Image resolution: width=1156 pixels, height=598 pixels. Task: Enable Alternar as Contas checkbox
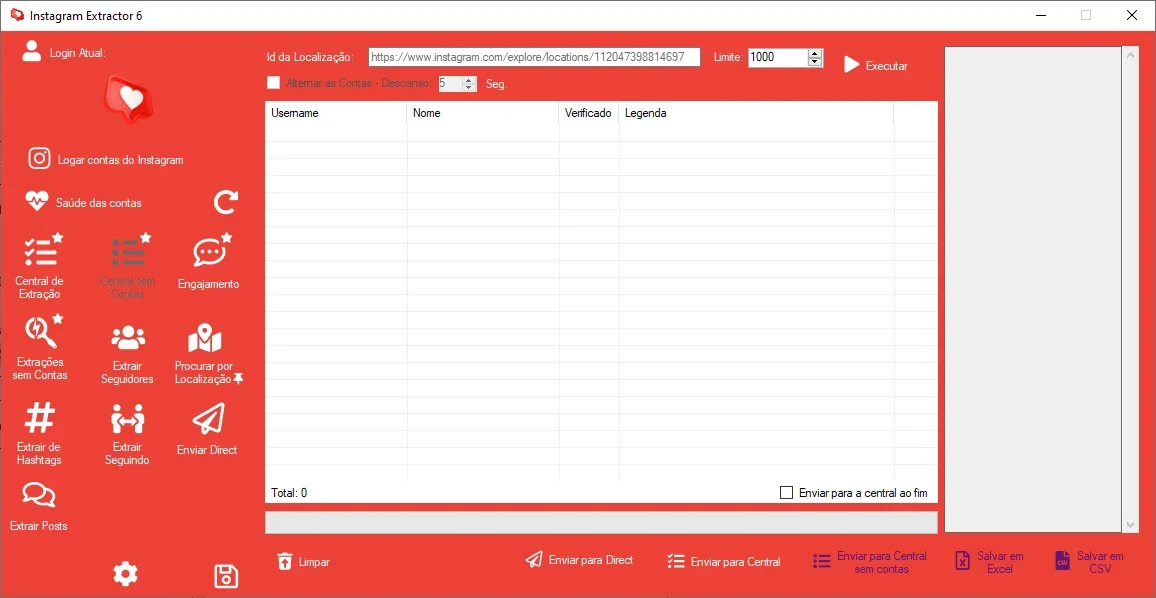[x=274, y=83]
